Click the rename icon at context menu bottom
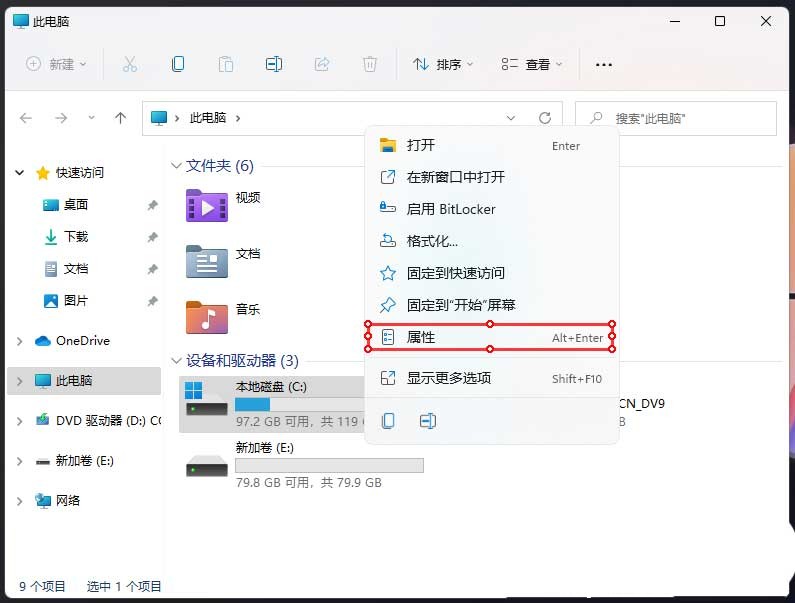This screenshot has width=795, height=603. click(427, 421)
